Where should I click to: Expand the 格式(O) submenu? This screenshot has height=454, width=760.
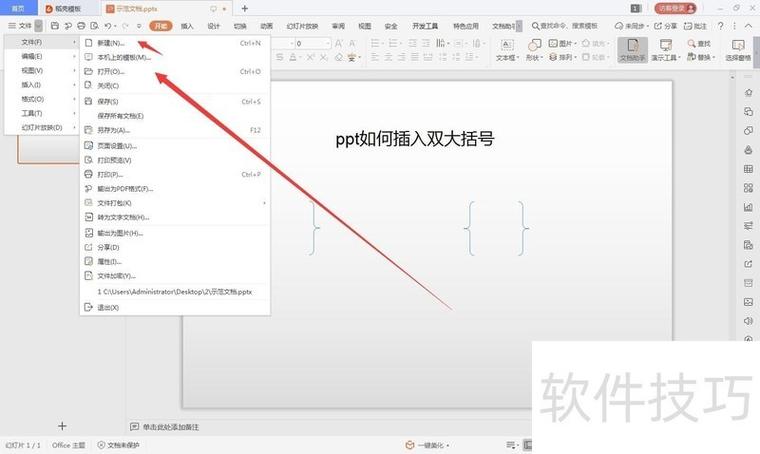pos(41,99)
